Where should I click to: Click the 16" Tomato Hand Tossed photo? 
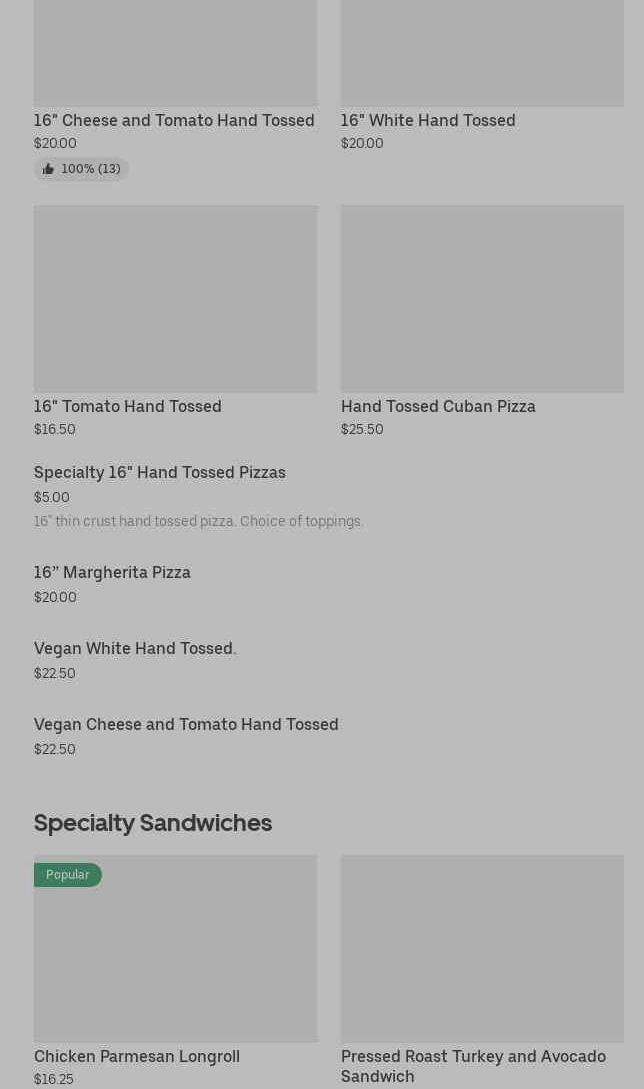[x=175, y=298]
